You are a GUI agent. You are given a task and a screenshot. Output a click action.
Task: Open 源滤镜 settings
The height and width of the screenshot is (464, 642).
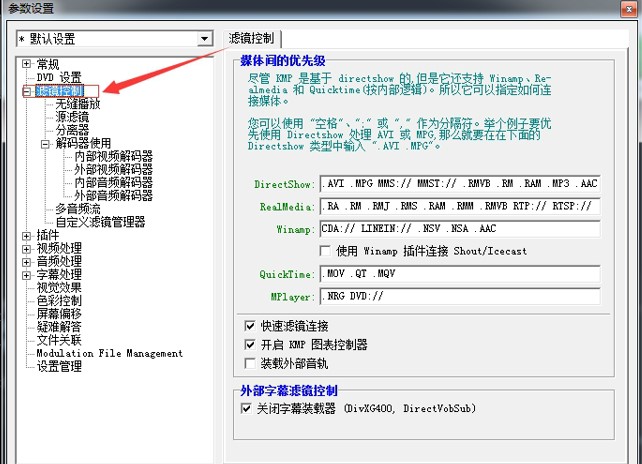pos(72,117)
